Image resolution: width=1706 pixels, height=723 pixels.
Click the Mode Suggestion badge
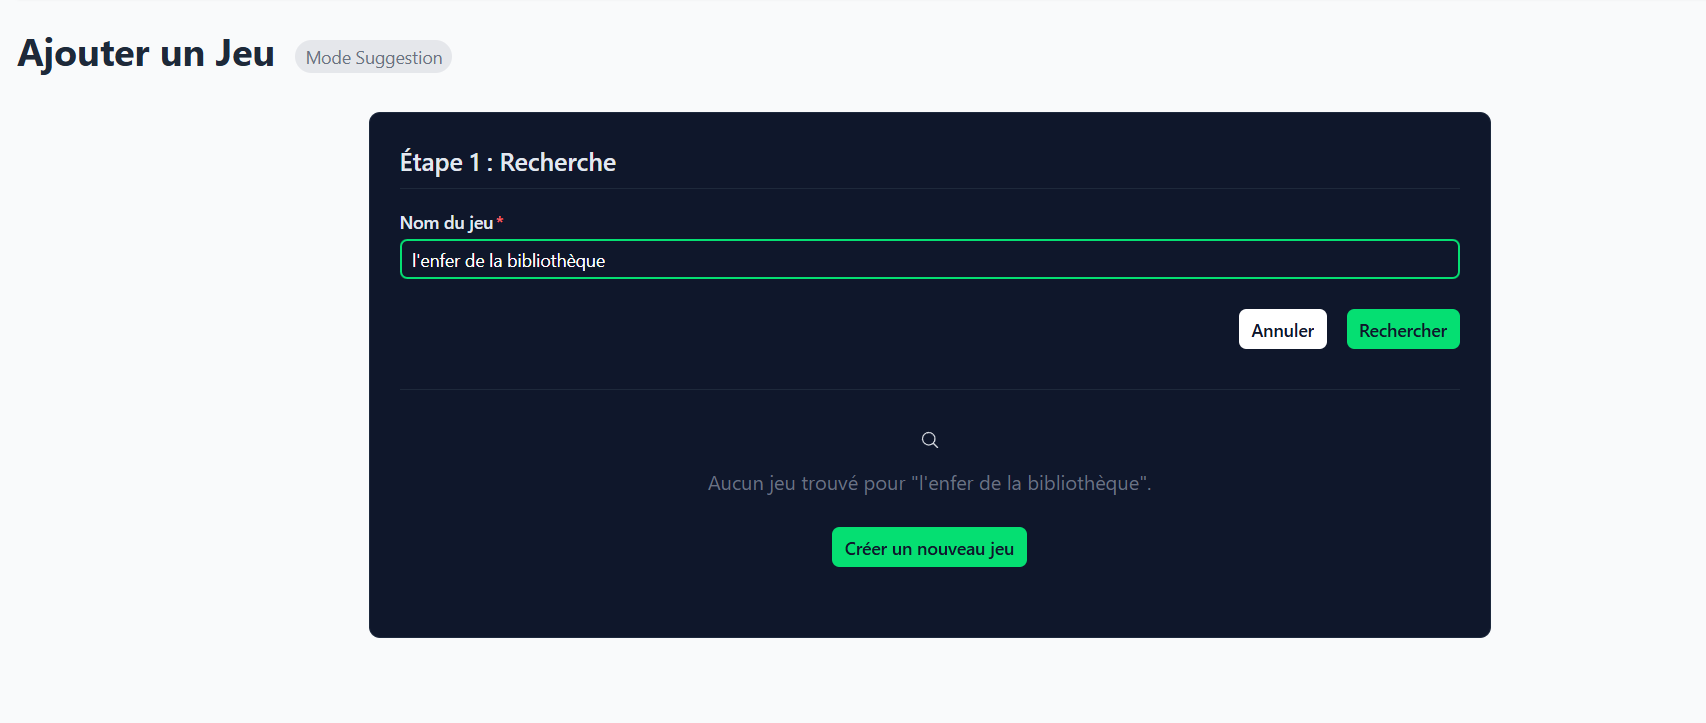373,57
